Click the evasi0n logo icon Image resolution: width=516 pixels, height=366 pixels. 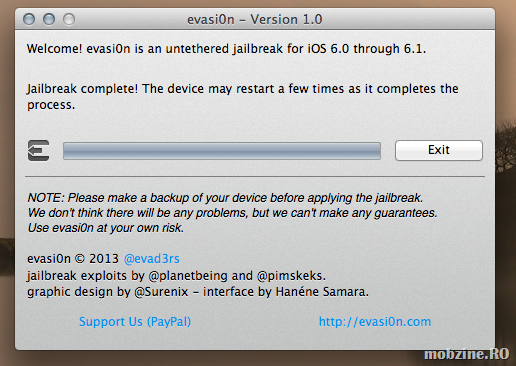point(39,150)
